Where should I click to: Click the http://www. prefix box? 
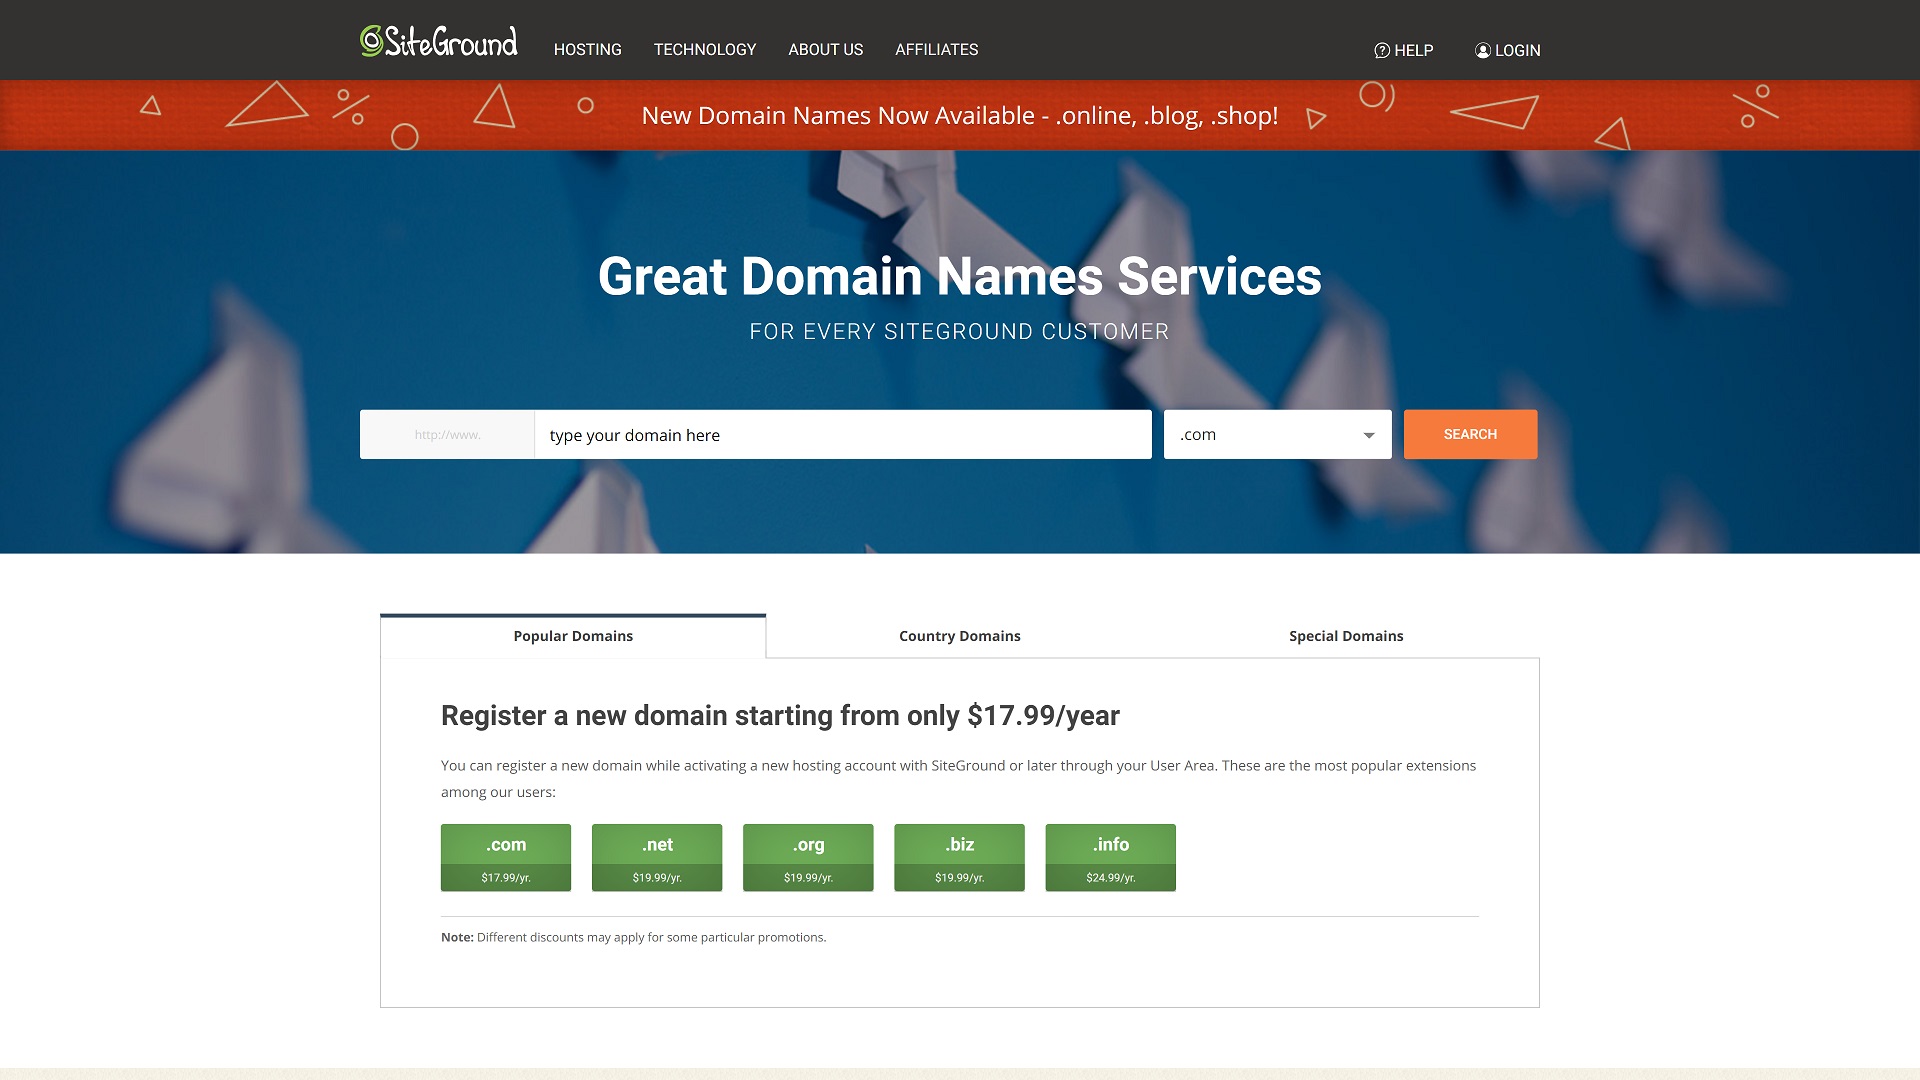click(447, 435)
